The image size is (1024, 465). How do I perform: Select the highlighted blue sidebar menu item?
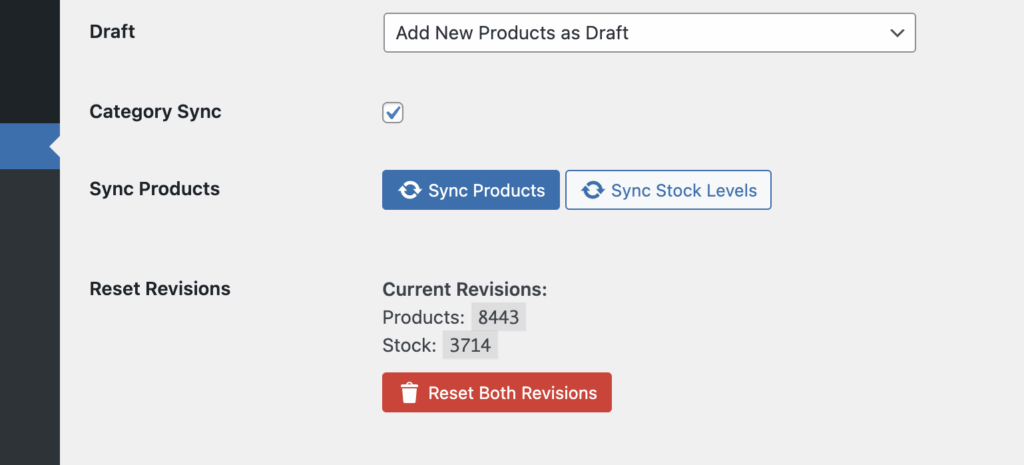(x=29, y=146)
